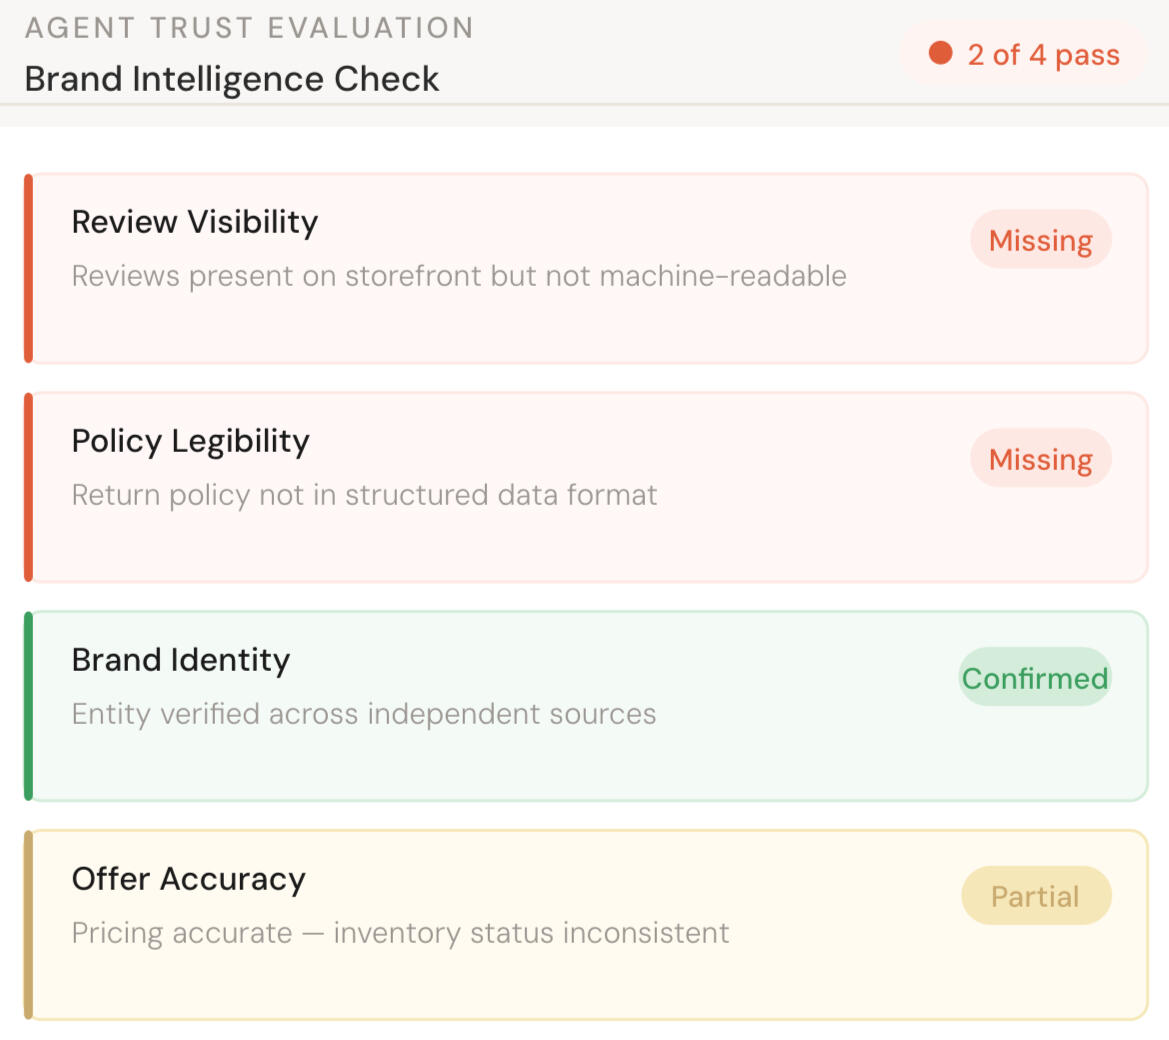
Task: Open the Brand Intelligence Check section
Action: coord(231,79)
